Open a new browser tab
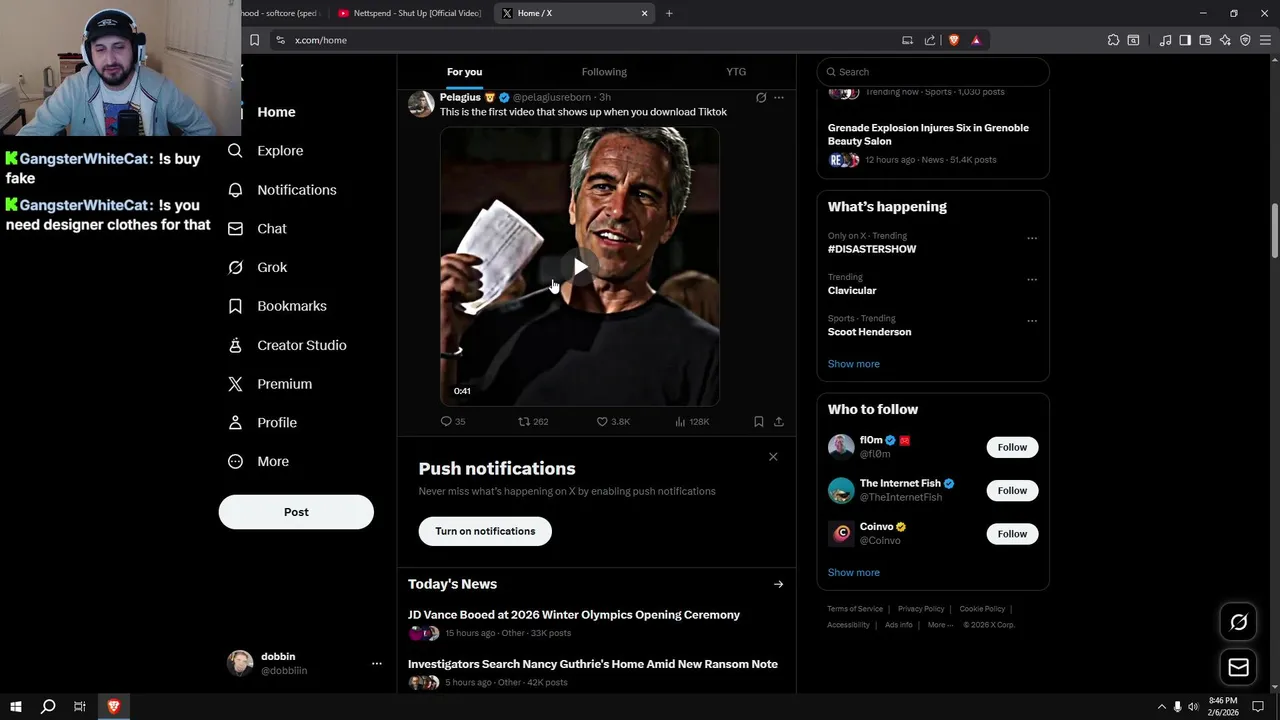This screenshot has height=720, width=1280. [x=669, y=13]
